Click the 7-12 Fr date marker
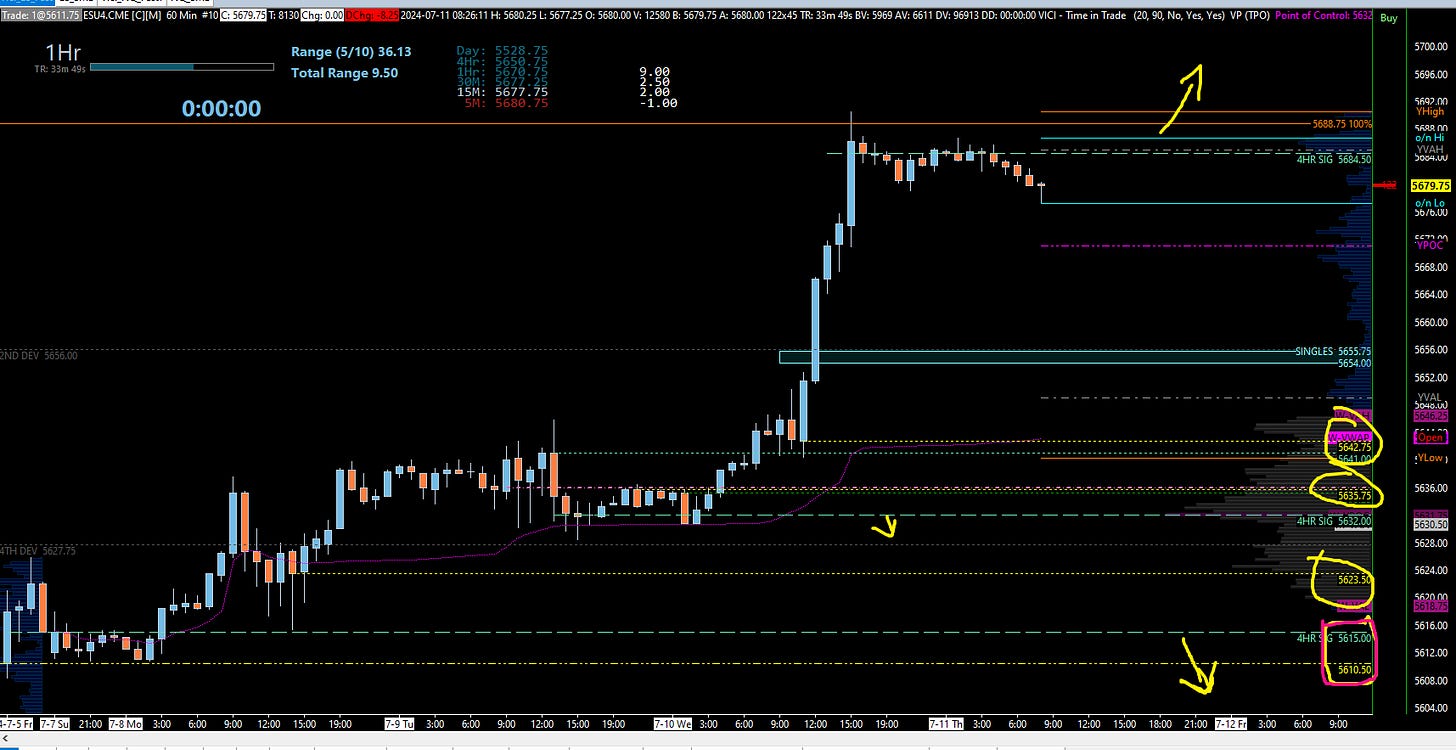The width and height of the screenshot is (1456, 750). point(1230,723)
